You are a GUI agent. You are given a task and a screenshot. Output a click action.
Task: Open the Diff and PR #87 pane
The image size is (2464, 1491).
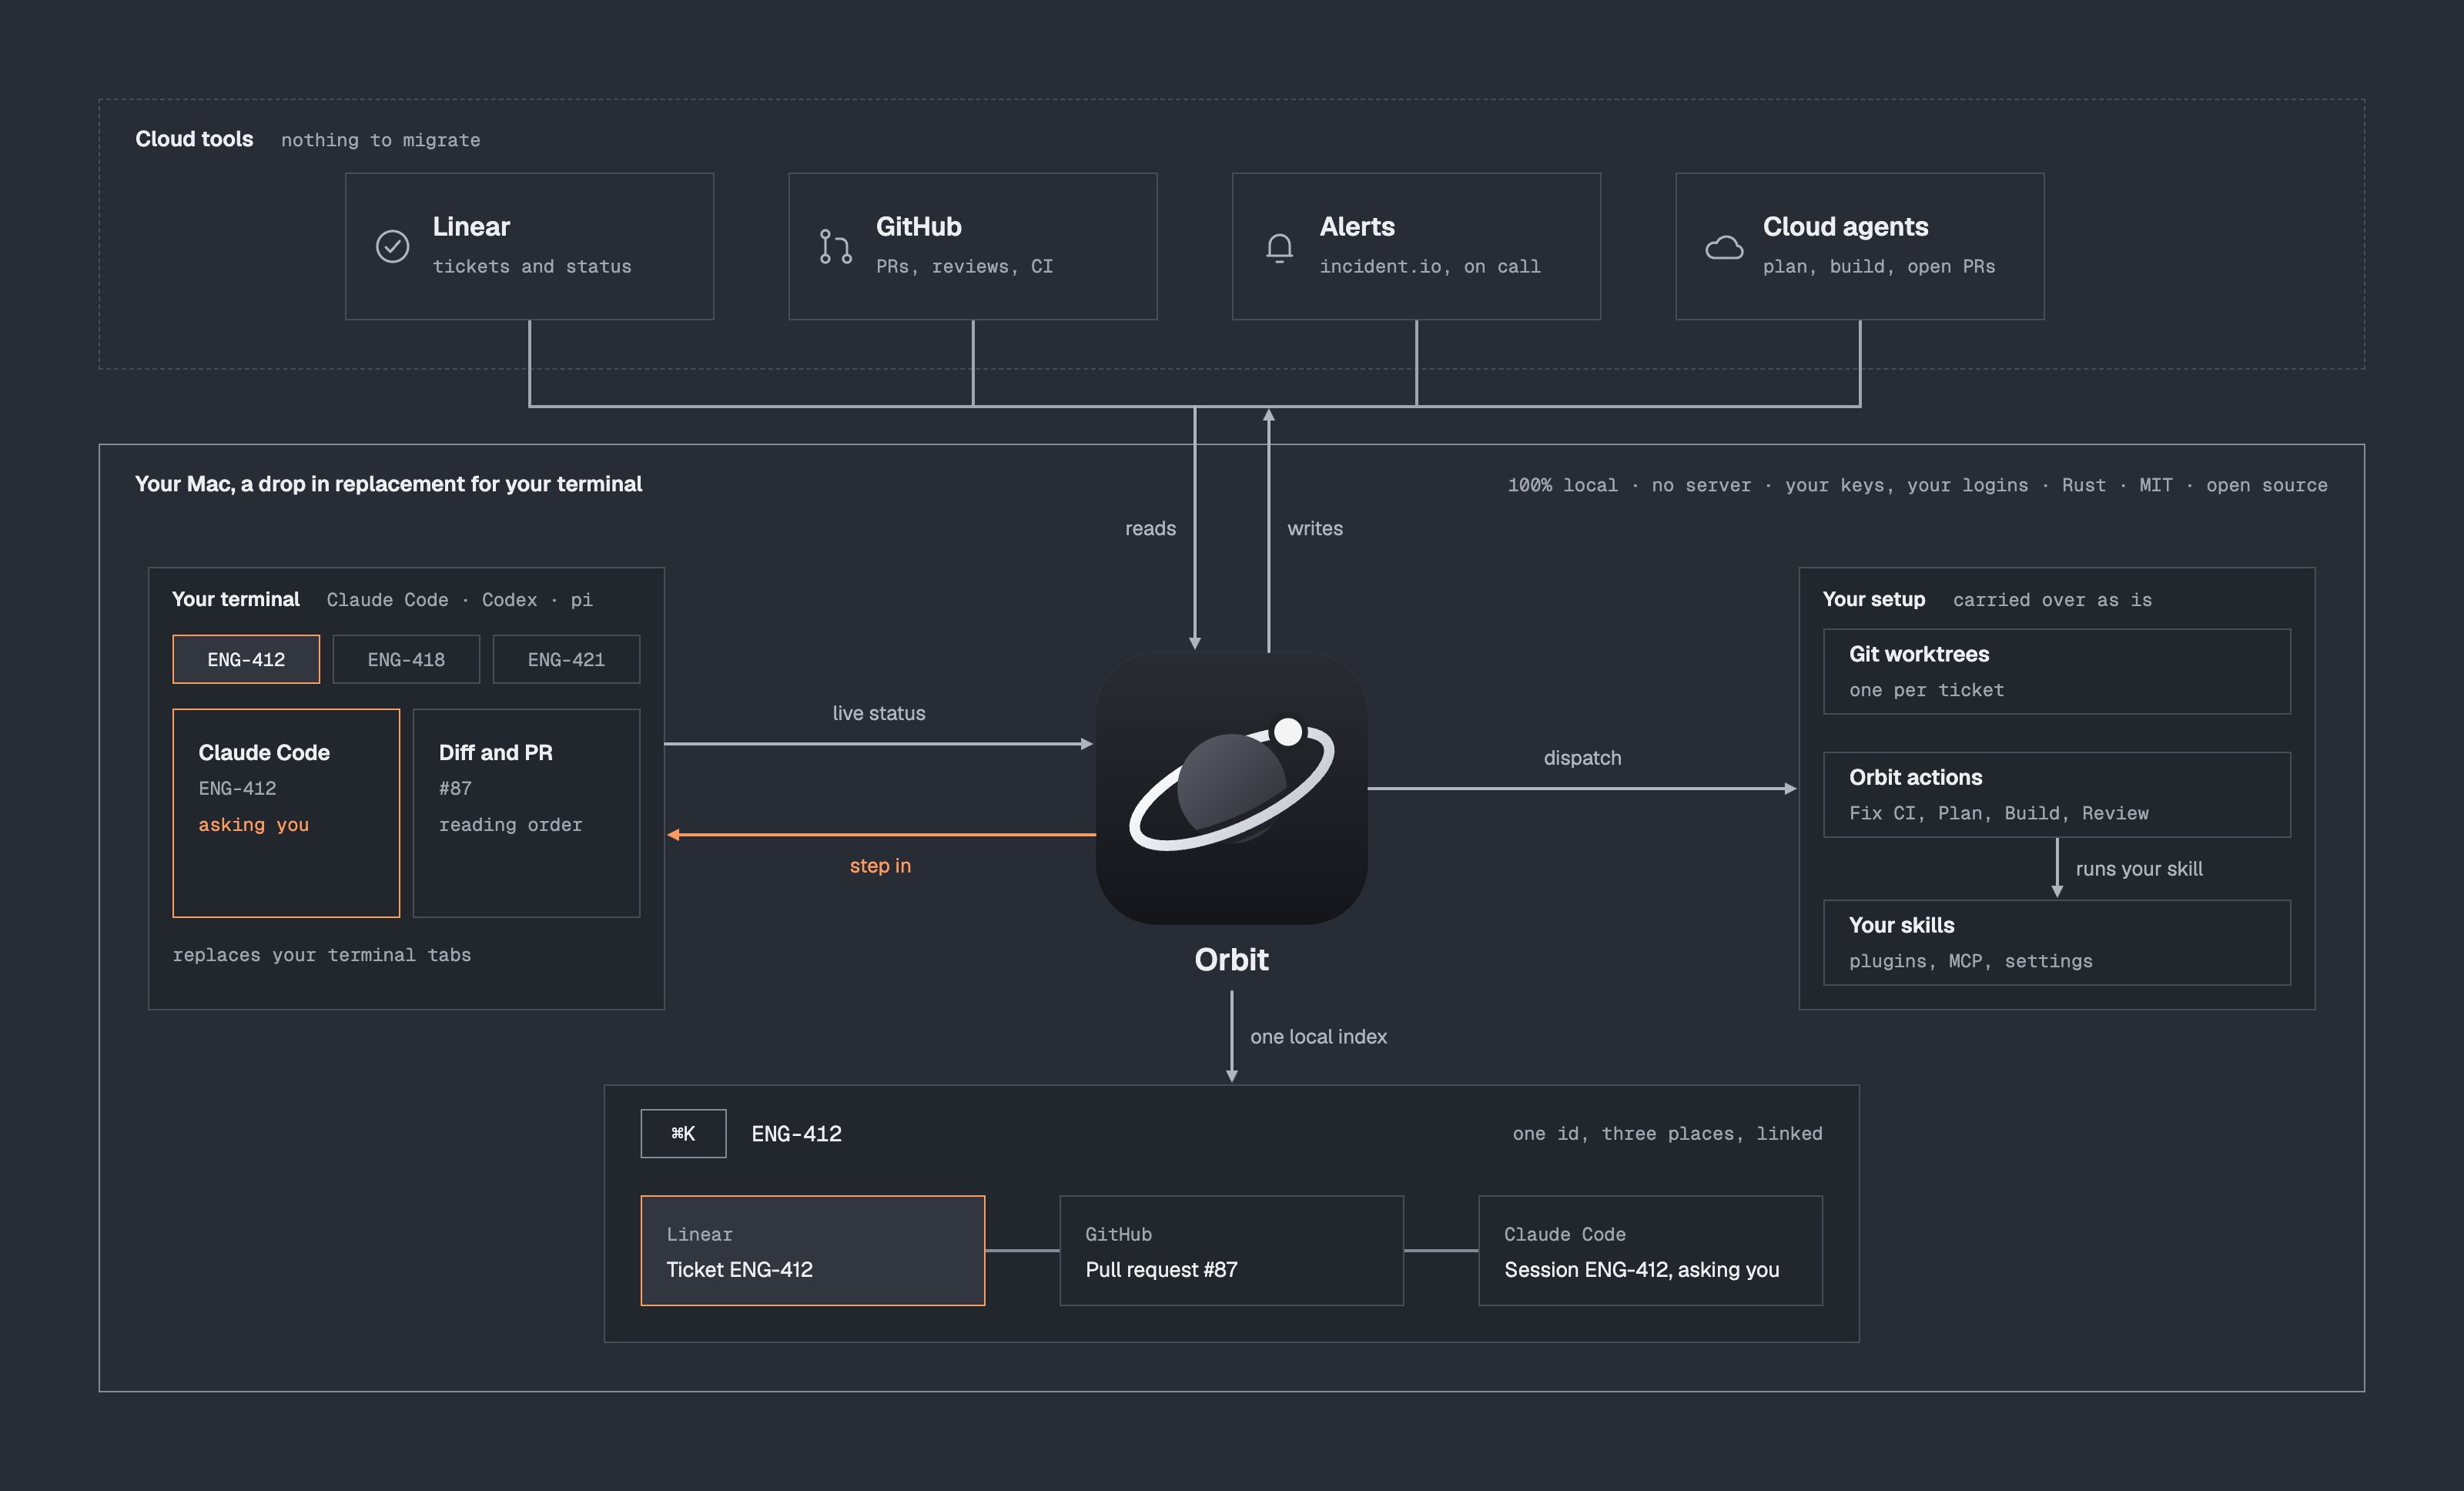pyautogui.click(x=526, y=813)
